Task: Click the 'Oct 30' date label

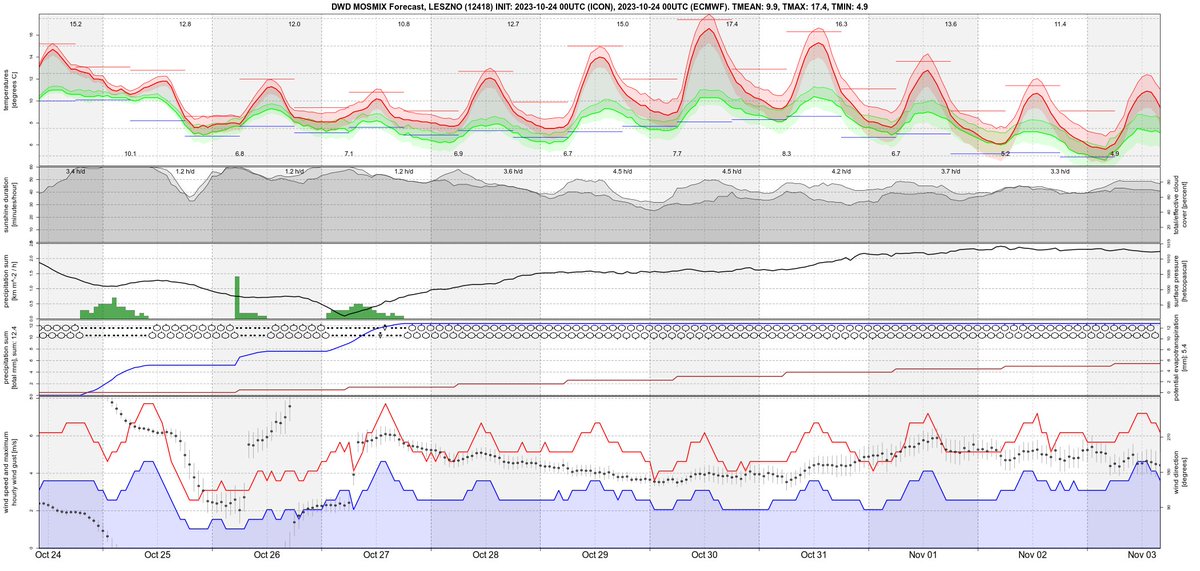Action: [x=705, y=553]
